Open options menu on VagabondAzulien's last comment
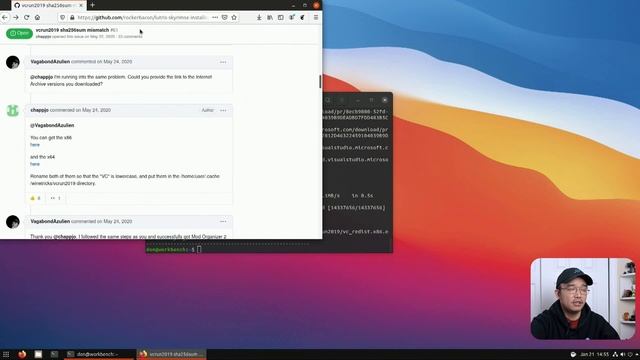This screenshot has width=640, height=360. [223, 222]
